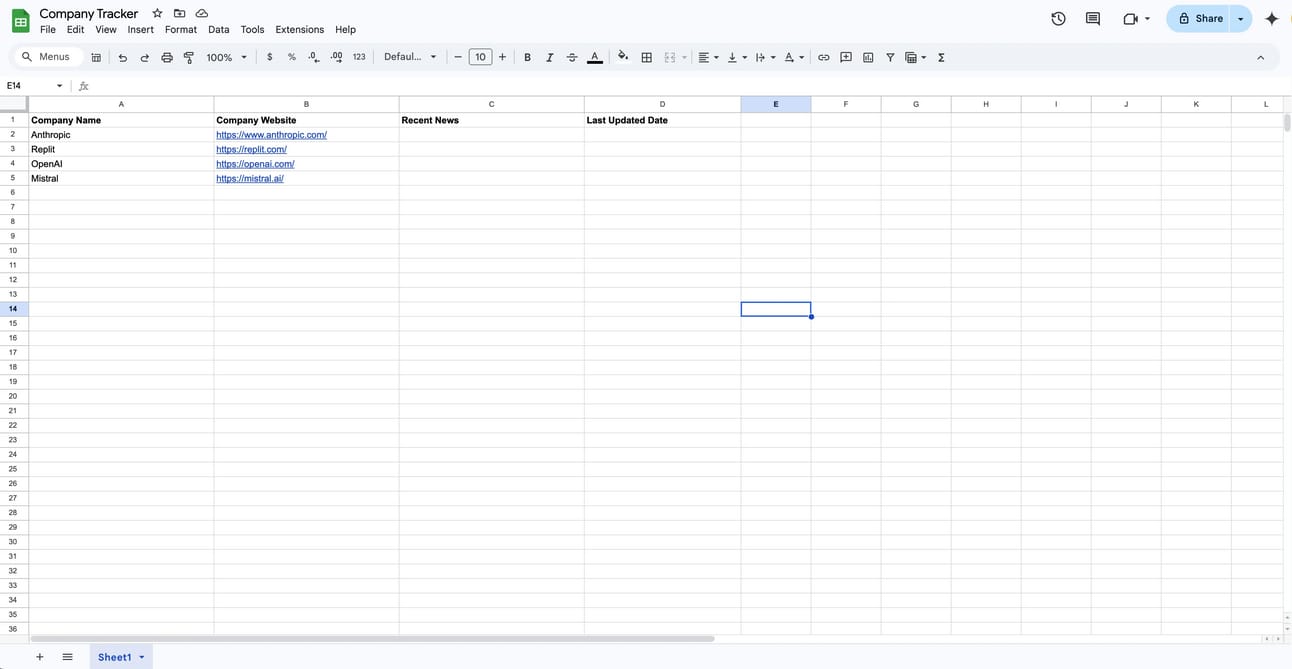Toggle bold formatting
The image size is (1292, 669).
(x=527, y=57)
